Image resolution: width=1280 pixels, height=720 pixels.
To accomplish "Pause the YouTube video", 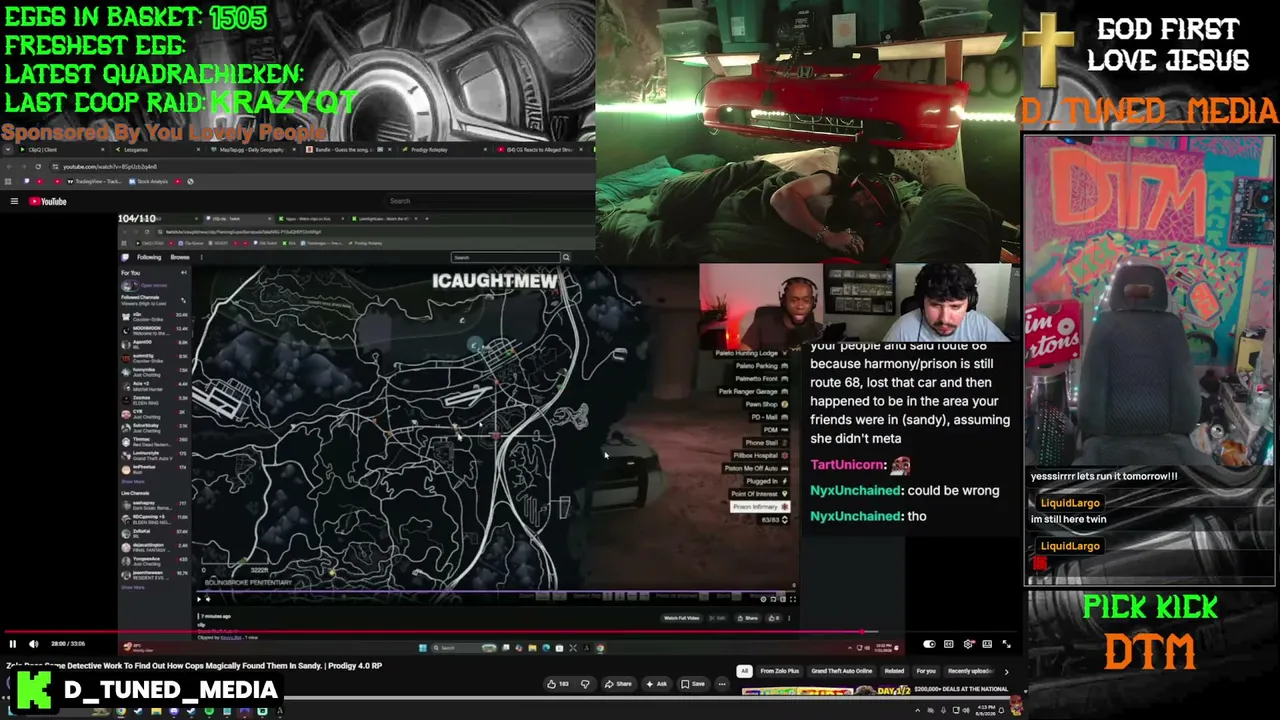I will click(13, 644).
